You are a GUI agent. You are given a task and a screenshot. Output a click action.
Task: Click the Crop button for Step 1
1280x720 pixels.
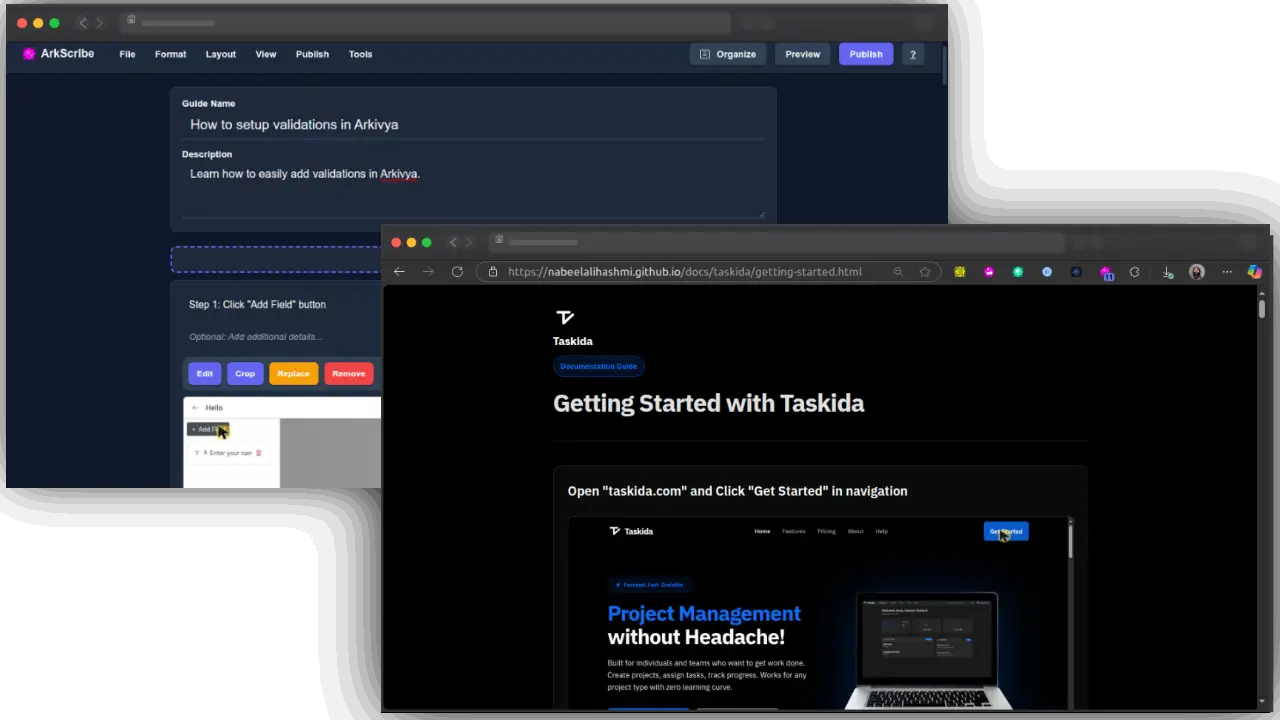(x=245, y=374)
